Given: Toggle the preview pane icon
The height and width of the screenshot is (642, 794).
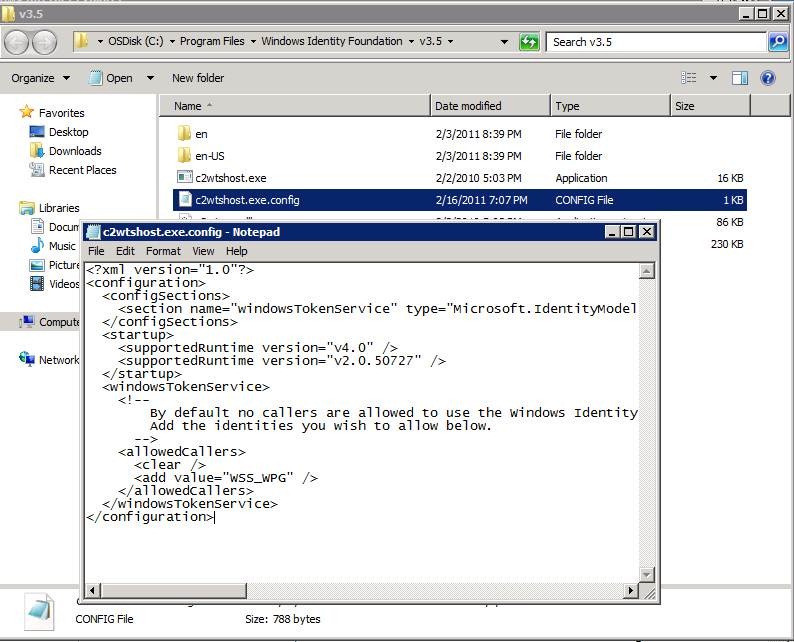Looking at the screenshot, I should coord(740,78).
